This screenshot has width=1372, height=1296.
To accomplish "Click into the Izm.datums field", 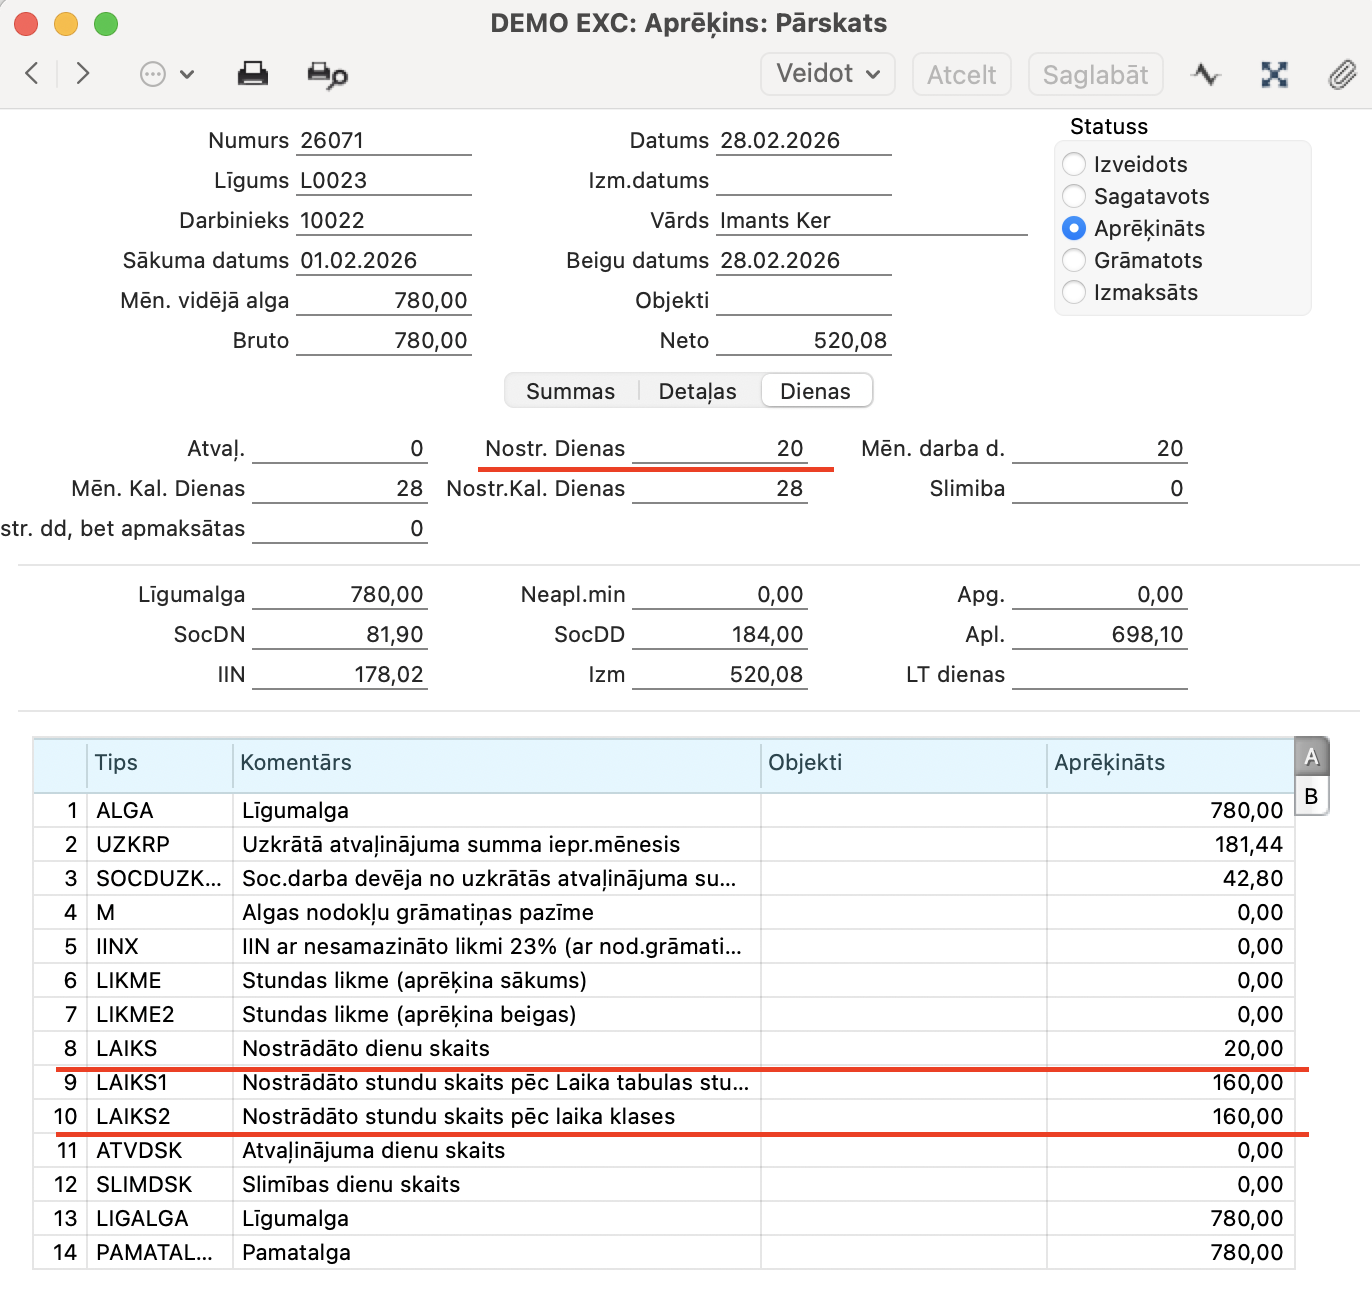I will pyautogui.click(x=803, y=181).
